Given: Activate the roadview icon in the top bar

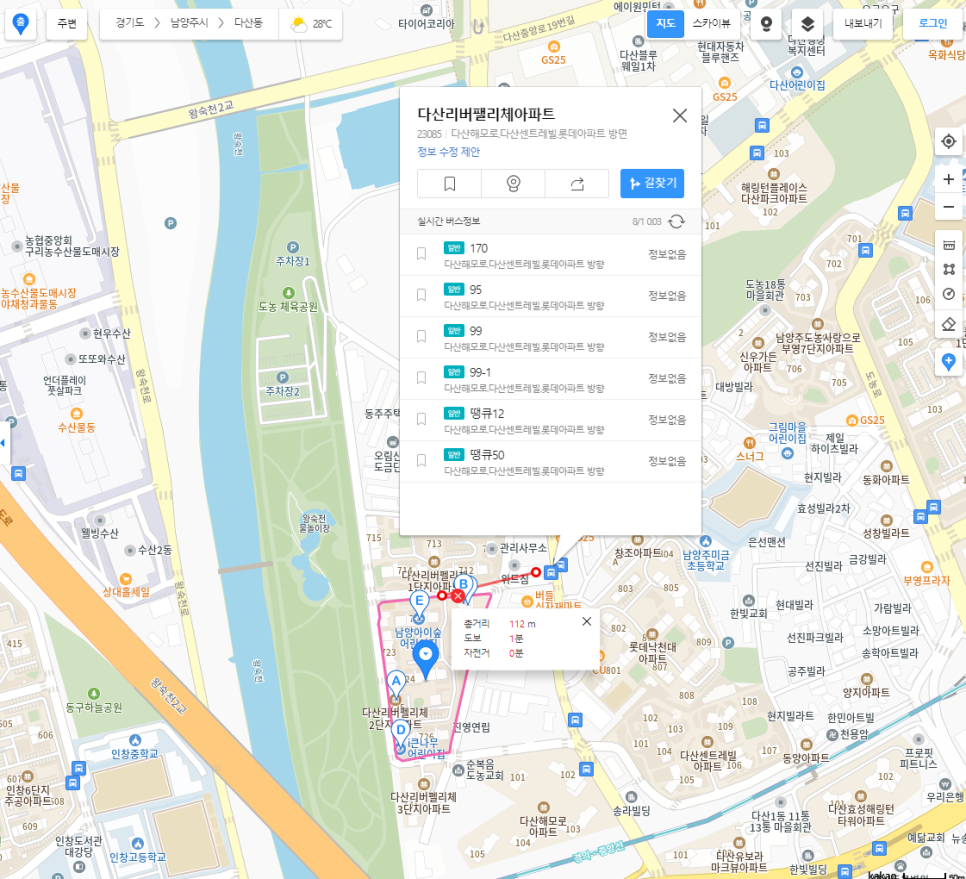Looking at the screenshot, I should [x=766, y=24].
